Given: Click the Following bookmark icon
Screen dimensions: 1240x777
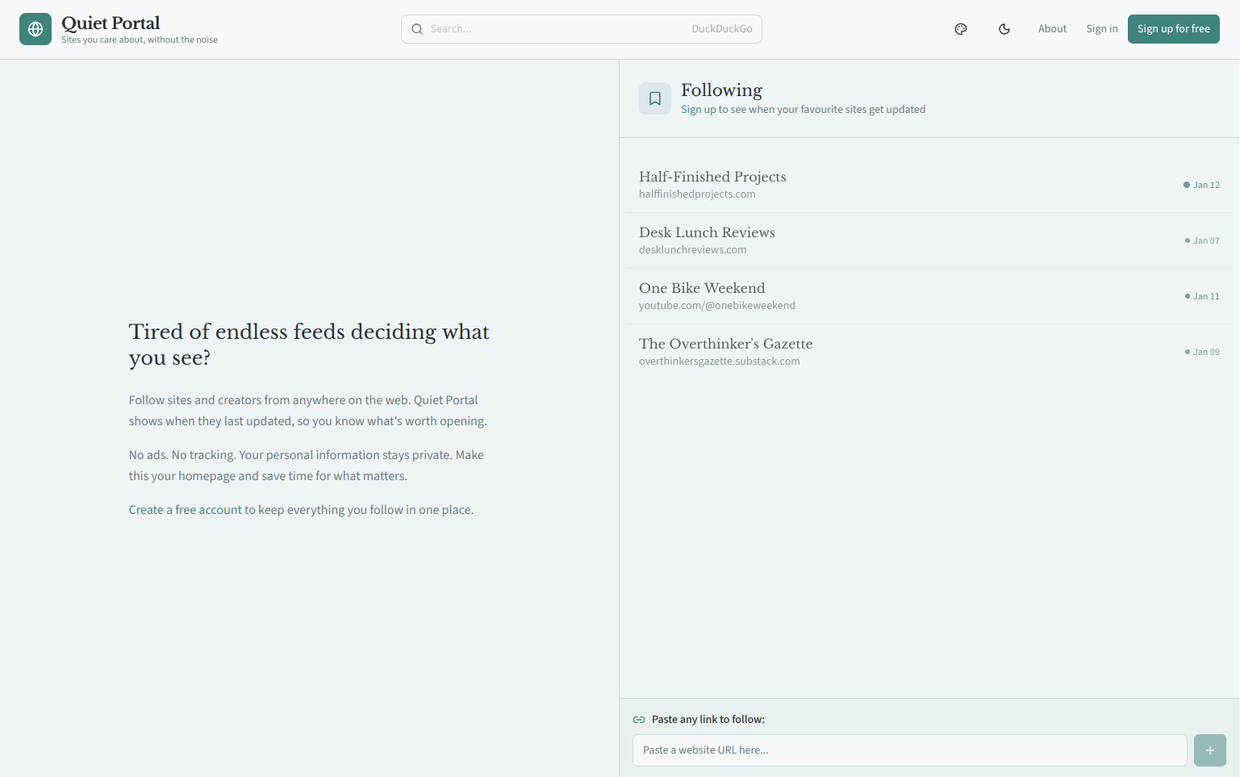Looking at the screenshot, I should coord(655,98).
